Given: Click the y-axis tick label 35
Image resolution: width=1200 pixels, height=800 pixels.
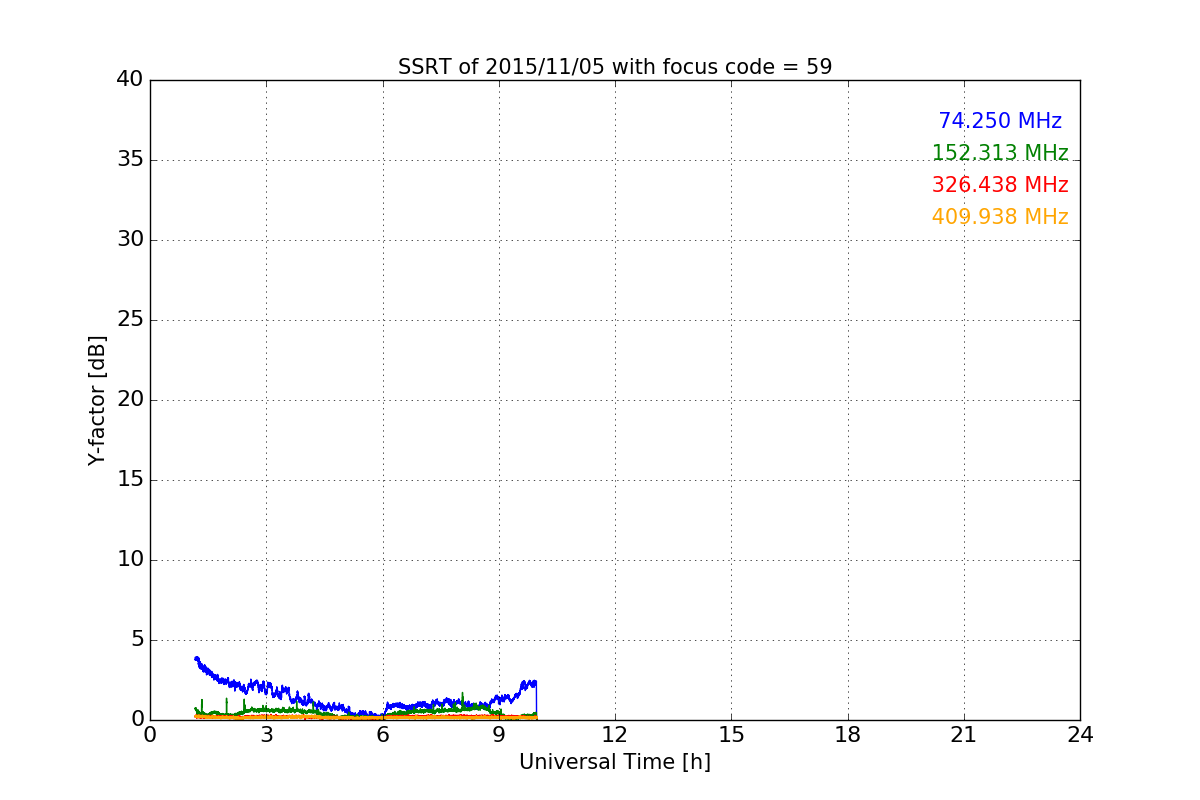Looking at the screenshot, I should coord(130,160).
